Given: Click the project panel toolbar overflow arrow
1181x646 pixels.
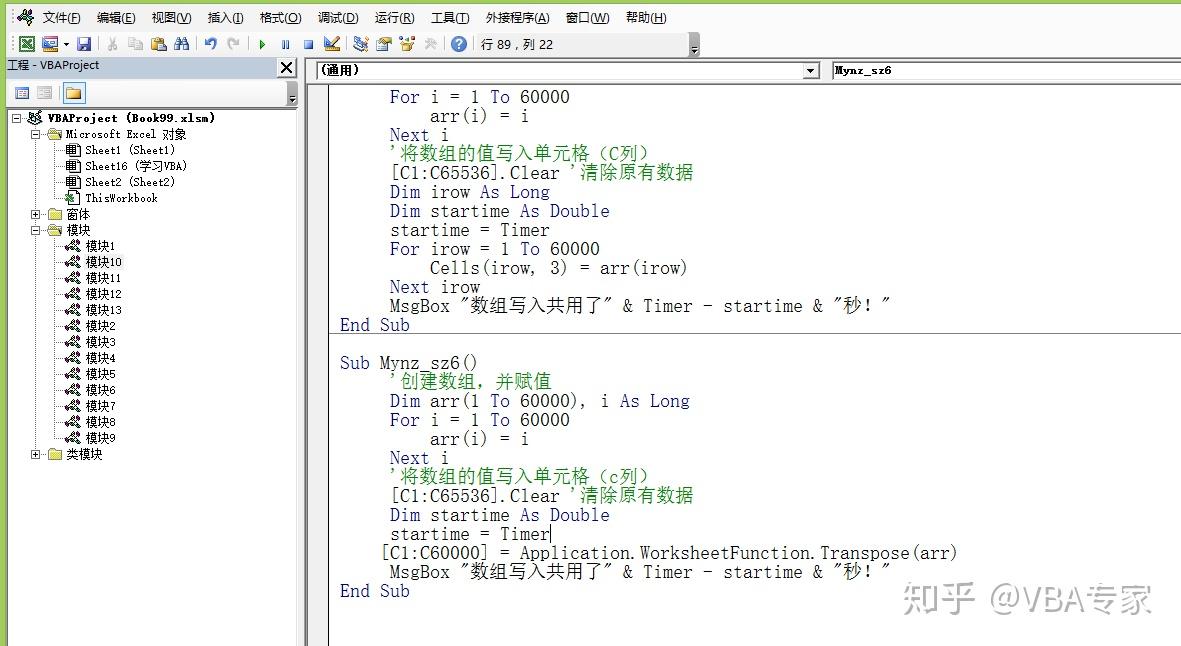Looking at the screenshot, I should click(x=292, y=94).
